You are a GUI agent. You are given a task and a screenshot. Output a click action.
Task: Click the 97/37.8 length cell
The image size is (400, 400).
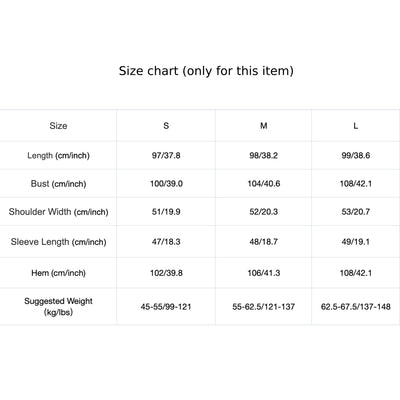(166, 155)
